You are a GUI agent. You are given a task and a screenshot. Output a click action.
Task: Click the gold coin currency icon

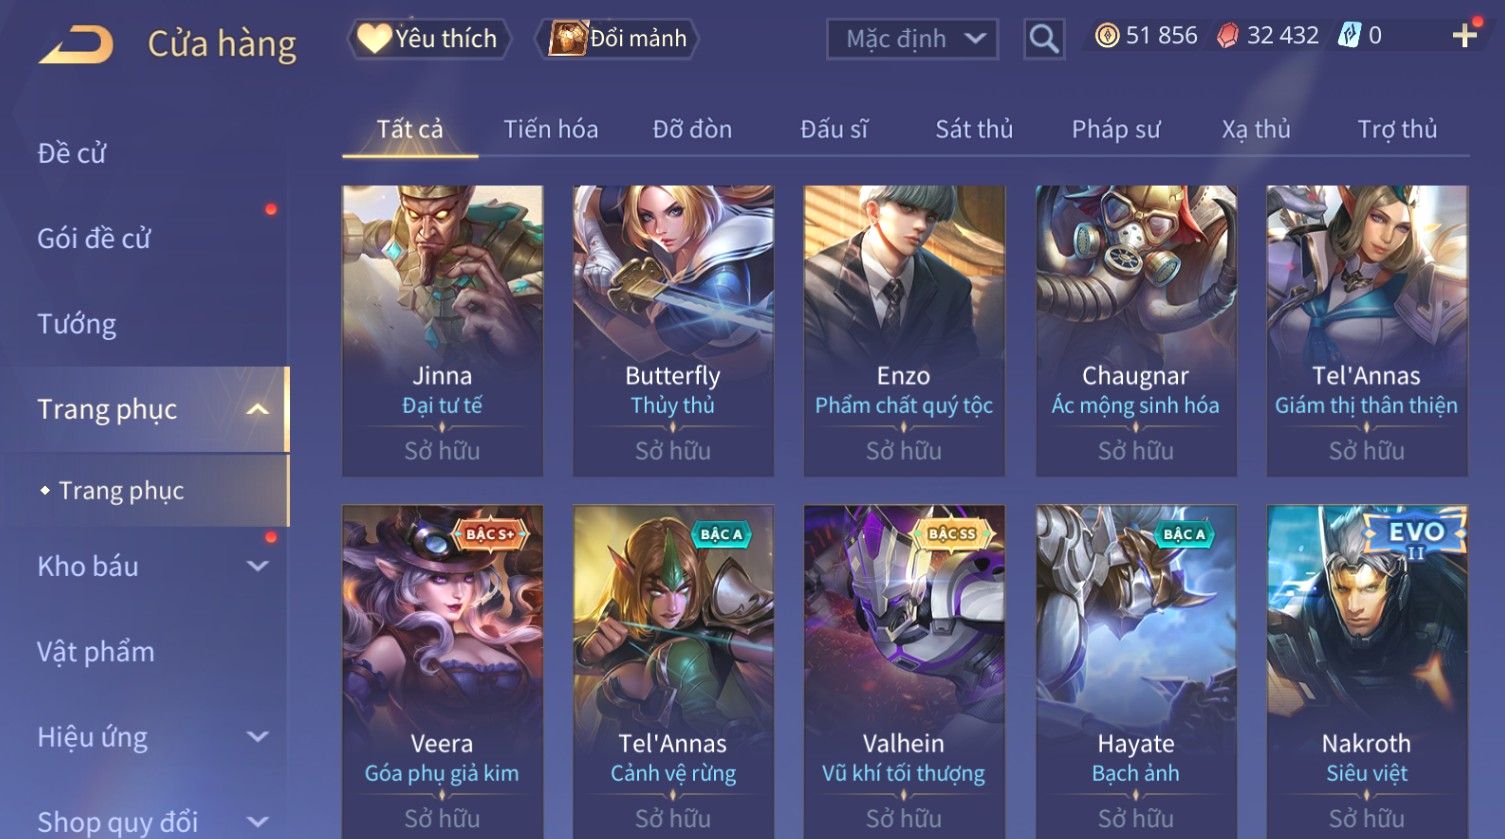click(1107, 37)
